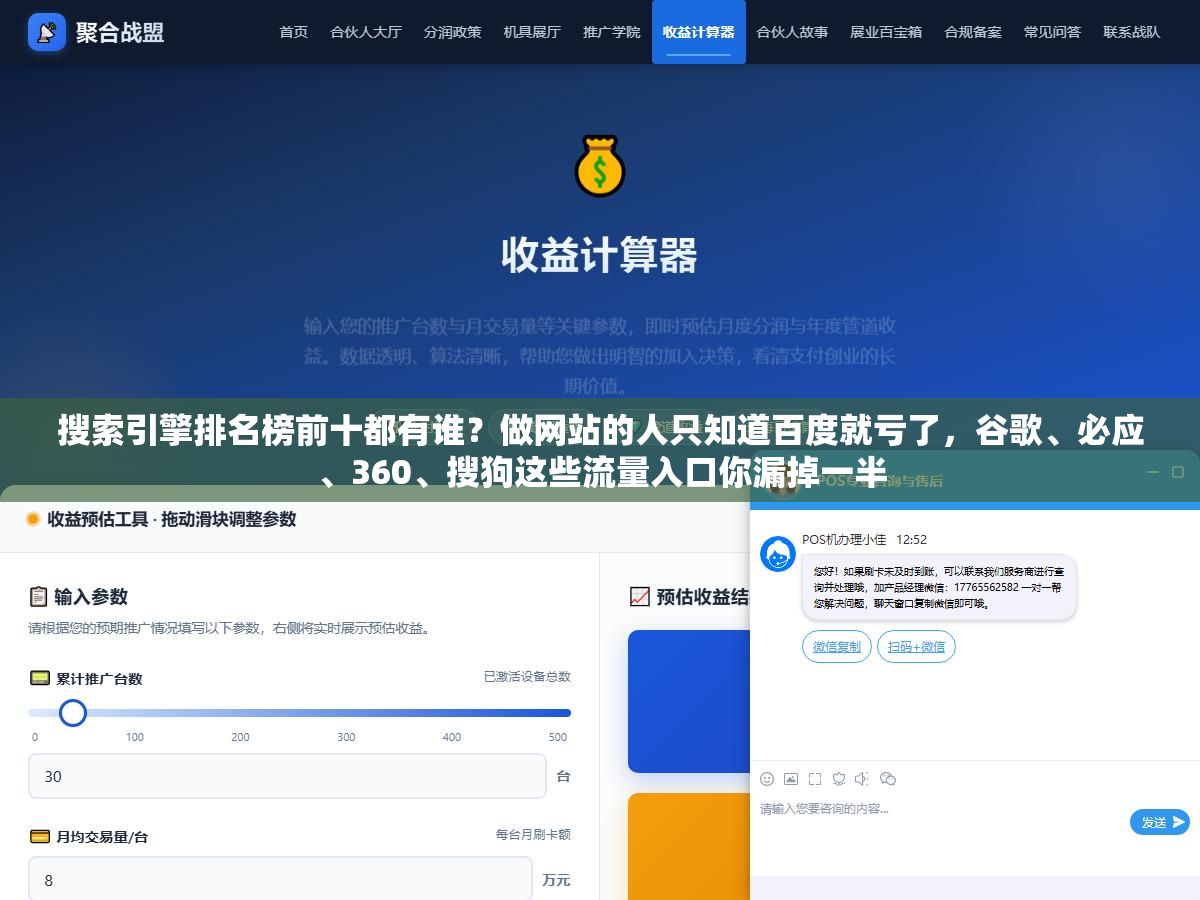The image size is (1200, 900).
Task: Click the 聚合战盟 logo icon
Action: point(46,32)
